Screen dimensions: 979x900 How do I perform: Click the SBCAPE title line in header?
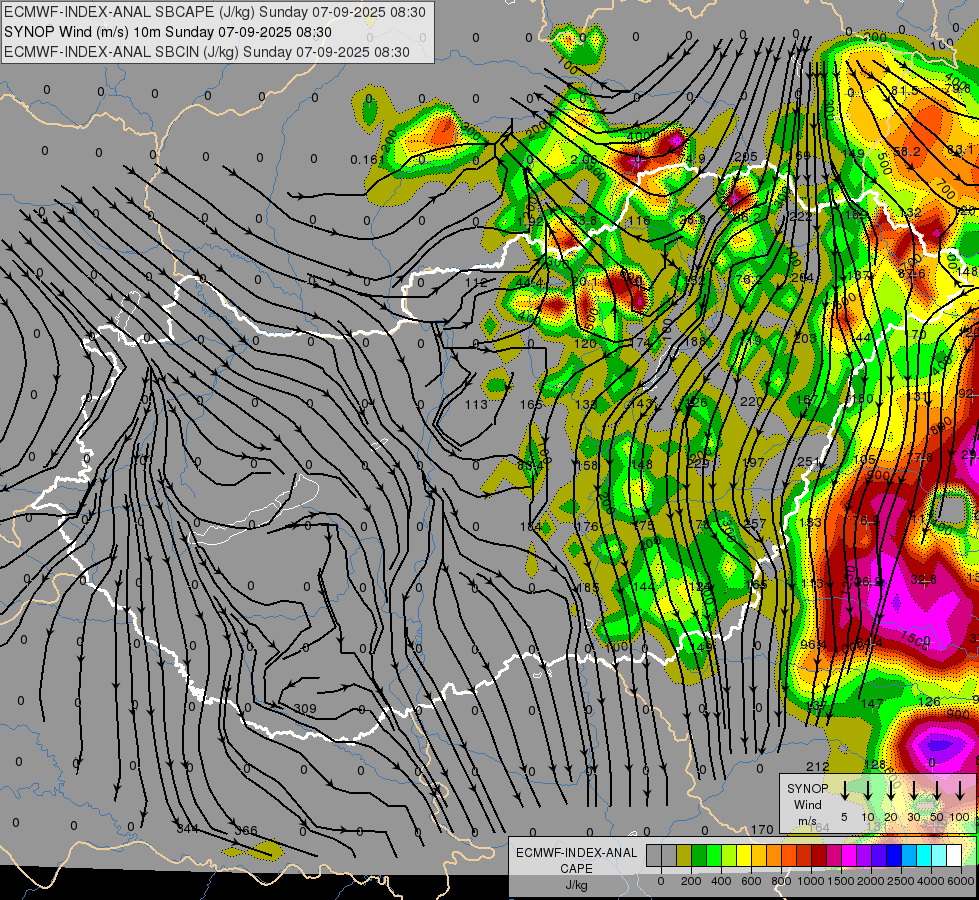[215, 12]
